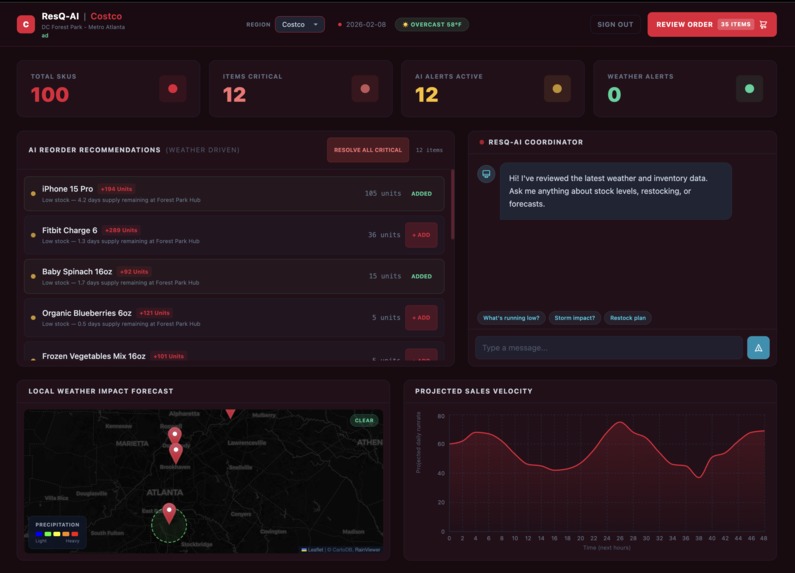Image resolution: width=795 pixels, height=573 pixels.
Task: Click the yellow dot icon on AI Alerts Active card
Action: pyautogui.click(x=557, y=89)
